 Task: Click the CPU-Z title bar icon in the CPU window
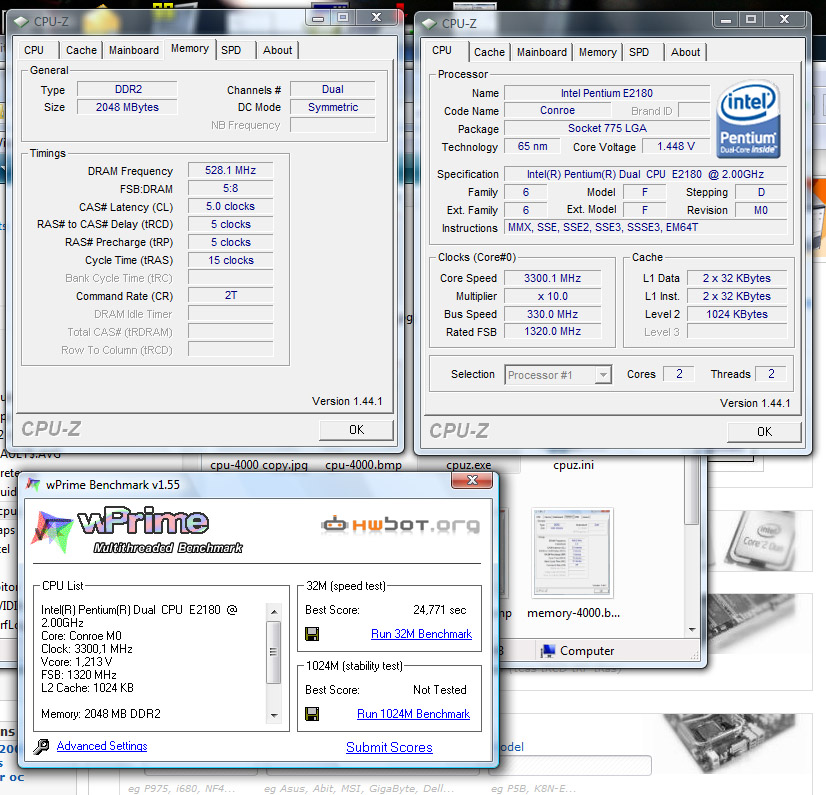coord(429,24)
